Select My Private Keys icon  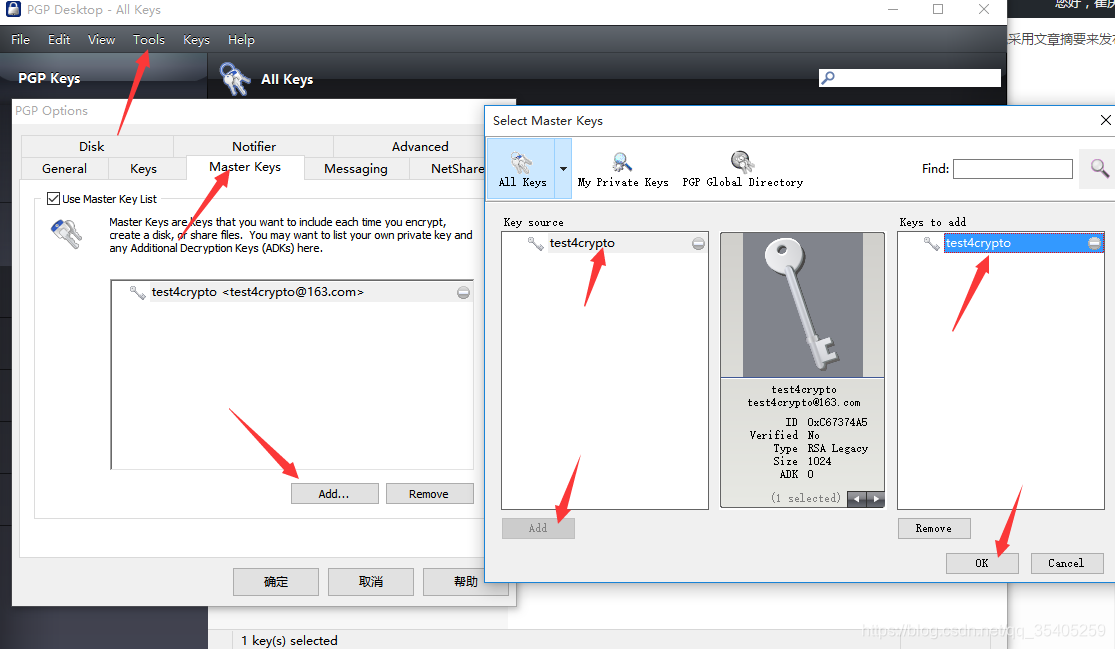pyautogui.click(x=623, y=169)
